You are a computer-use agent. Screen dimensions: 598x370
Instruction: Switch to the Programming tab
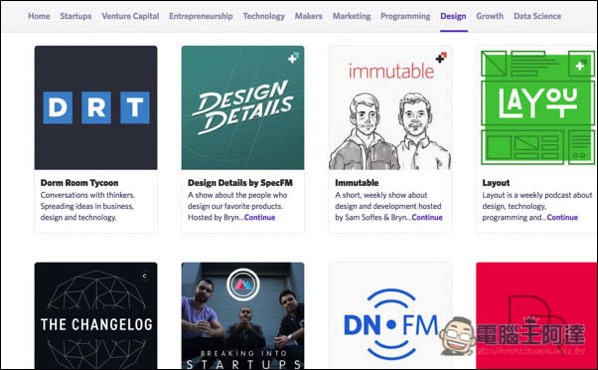tap(405, 16)
